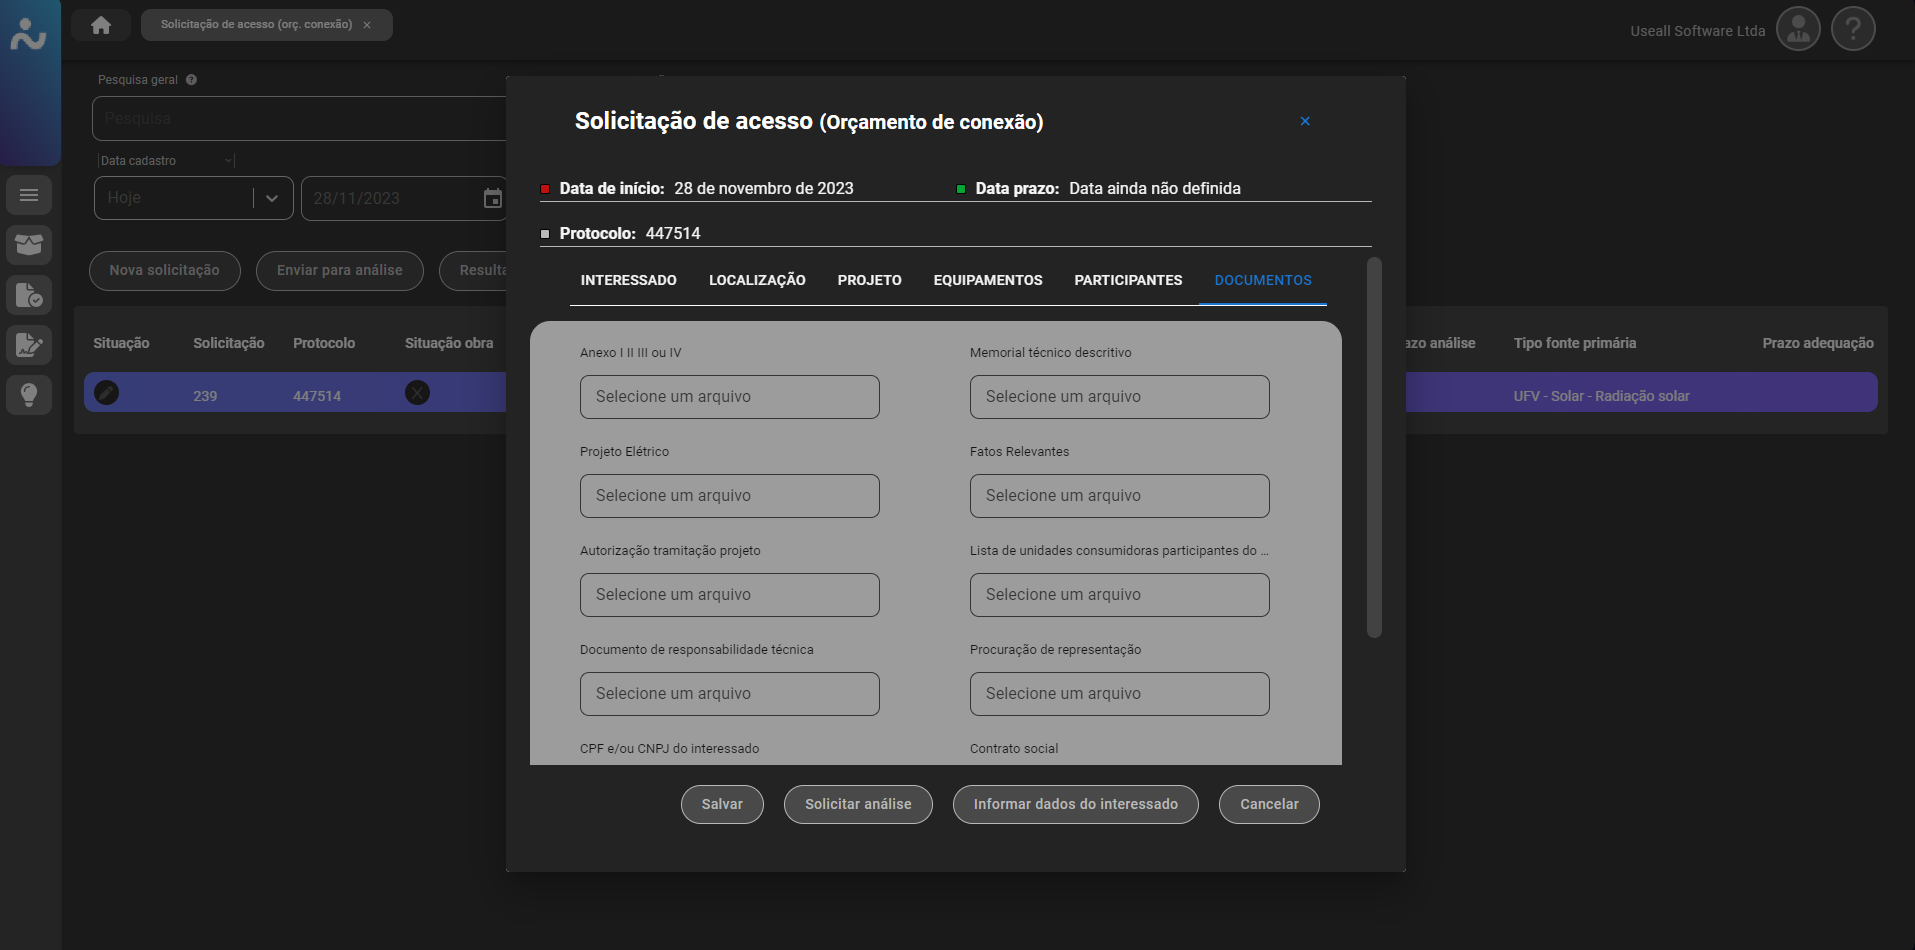The width and height of the screenshot is (1915, 950).
Task: Click Informar dados do interessado button
Action: [x=1075, y=804]
